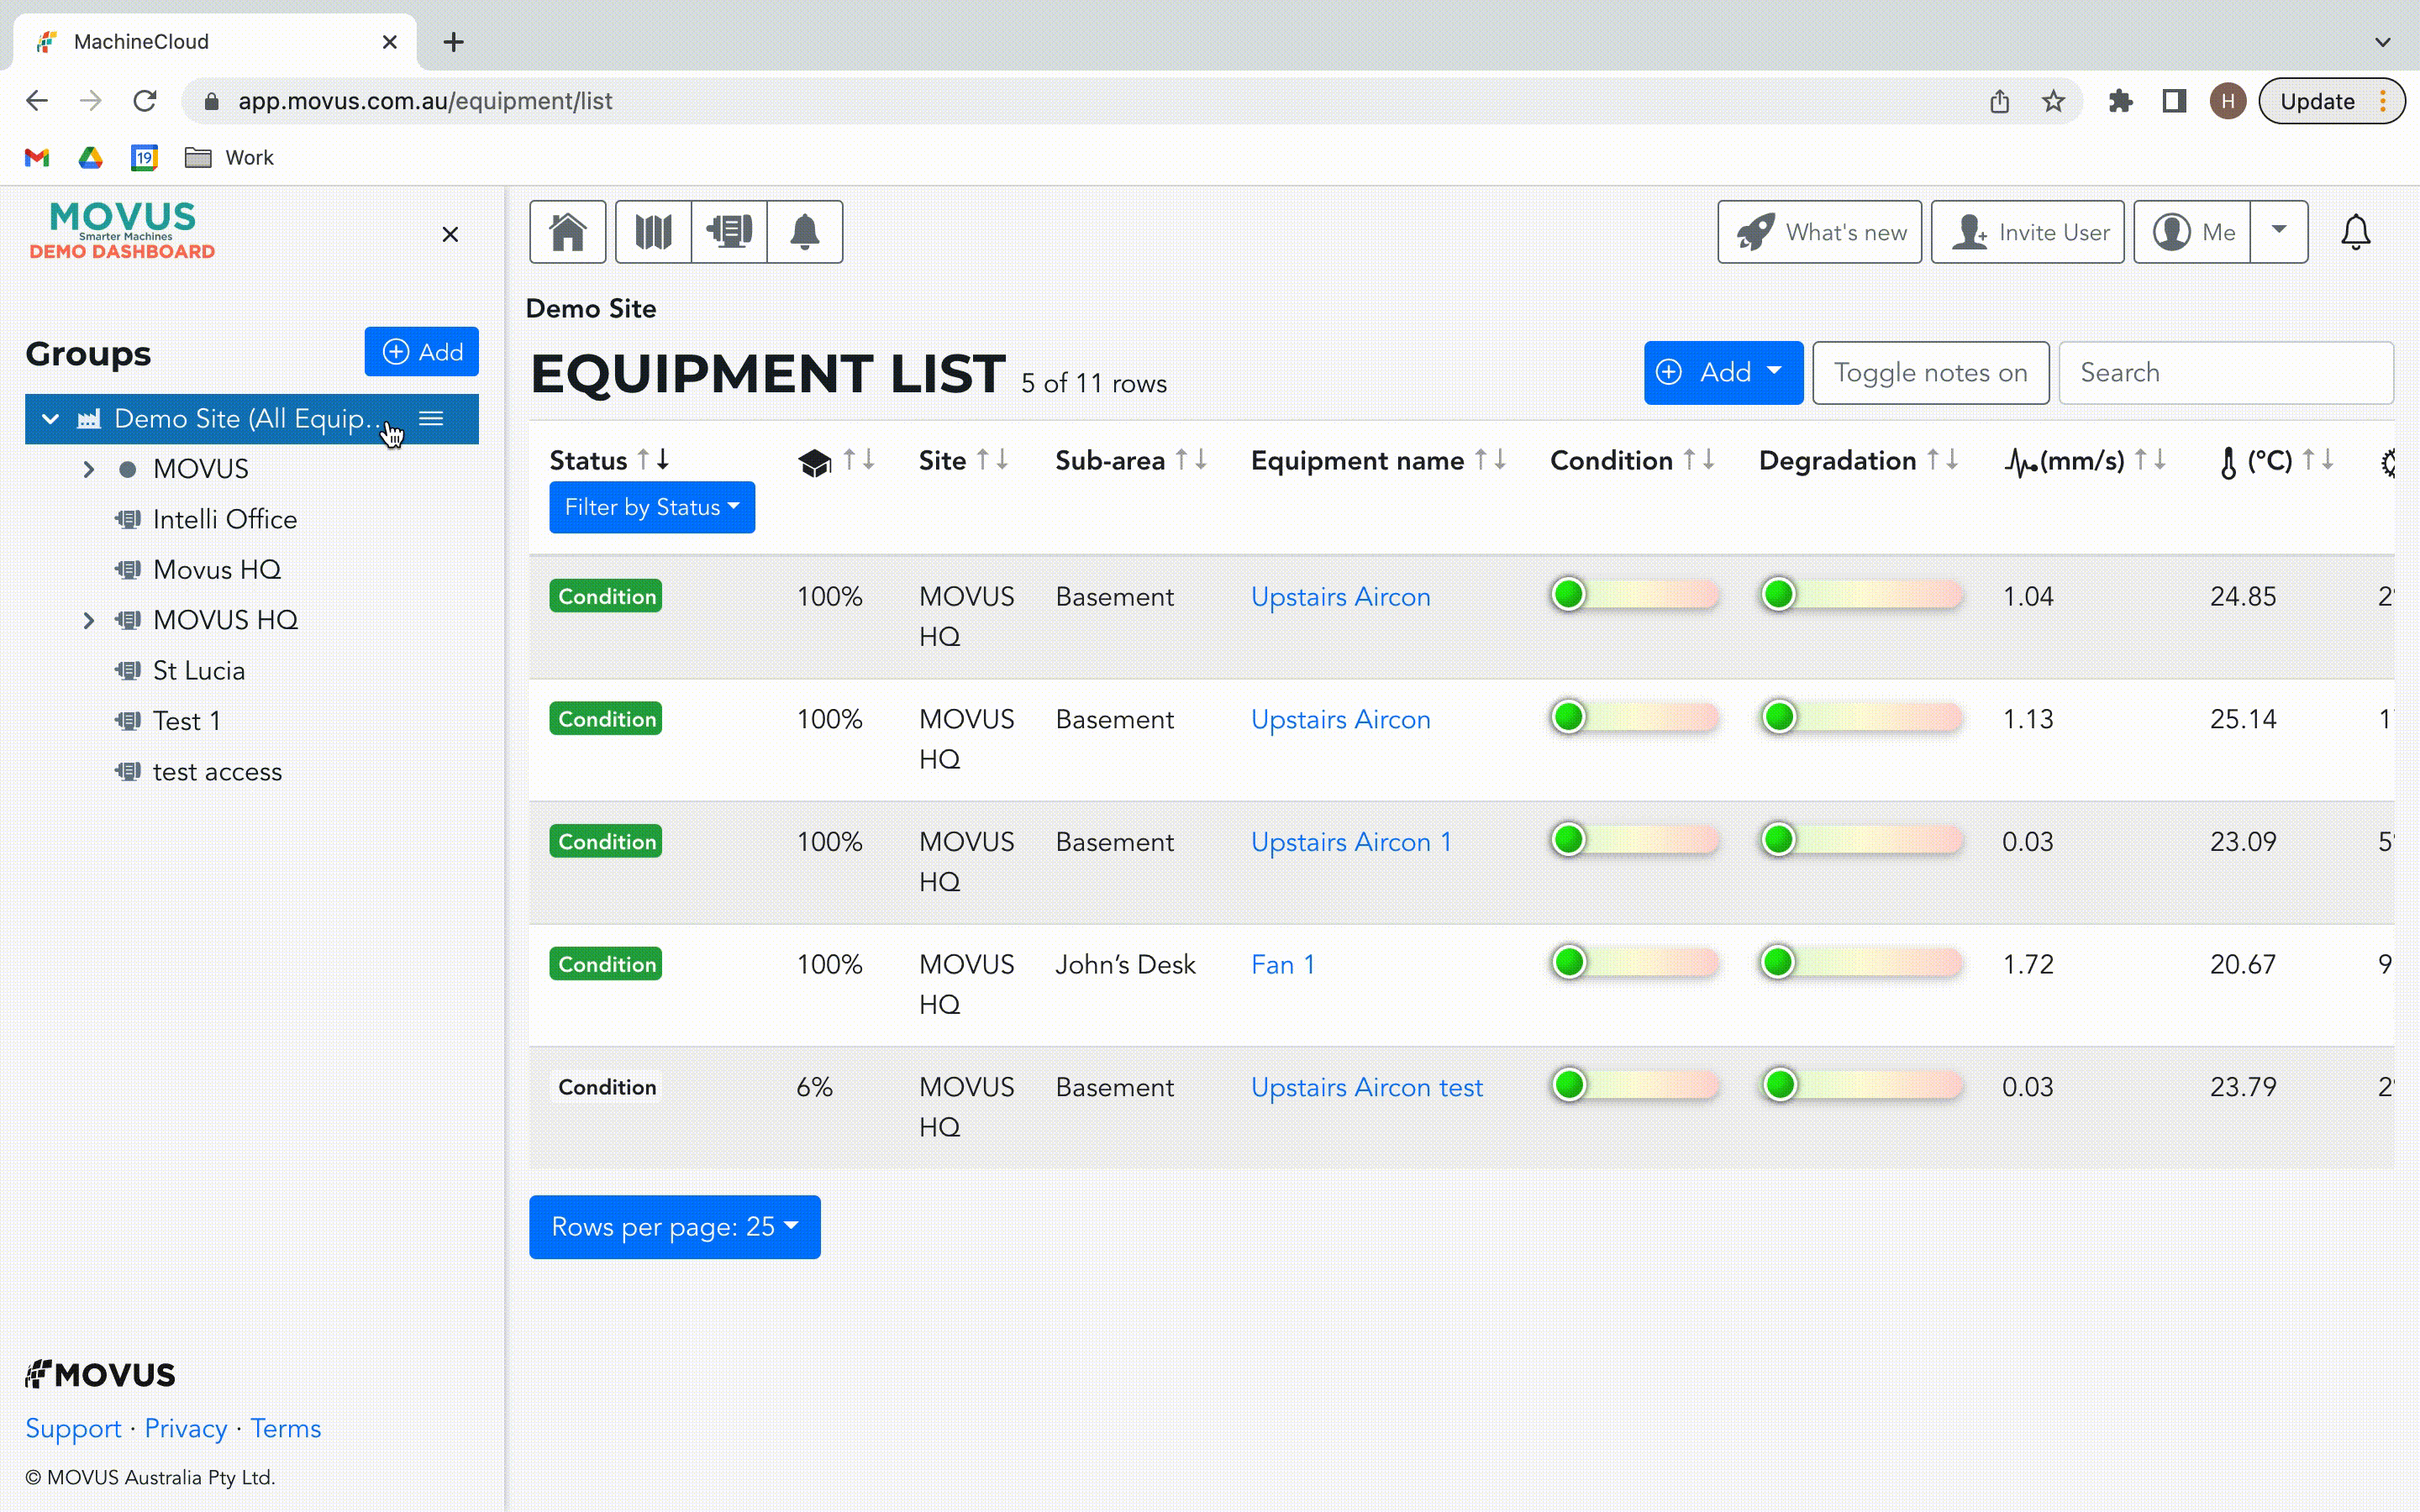Open Fan 1 equipment link
This screenshot has width=2420, height=1512.
pos(1283,965)
